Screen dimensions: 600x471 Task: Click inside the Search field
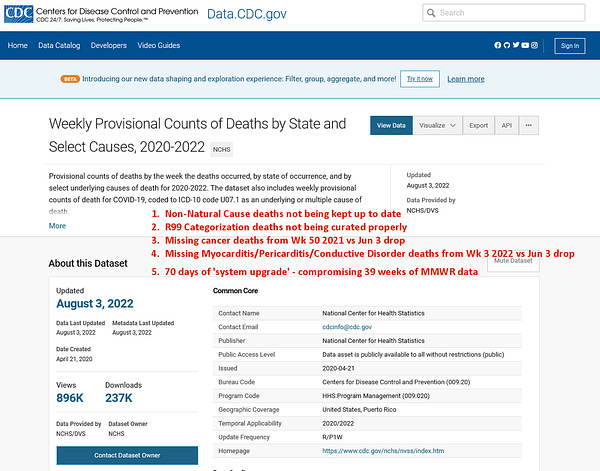tap(504, 13)
